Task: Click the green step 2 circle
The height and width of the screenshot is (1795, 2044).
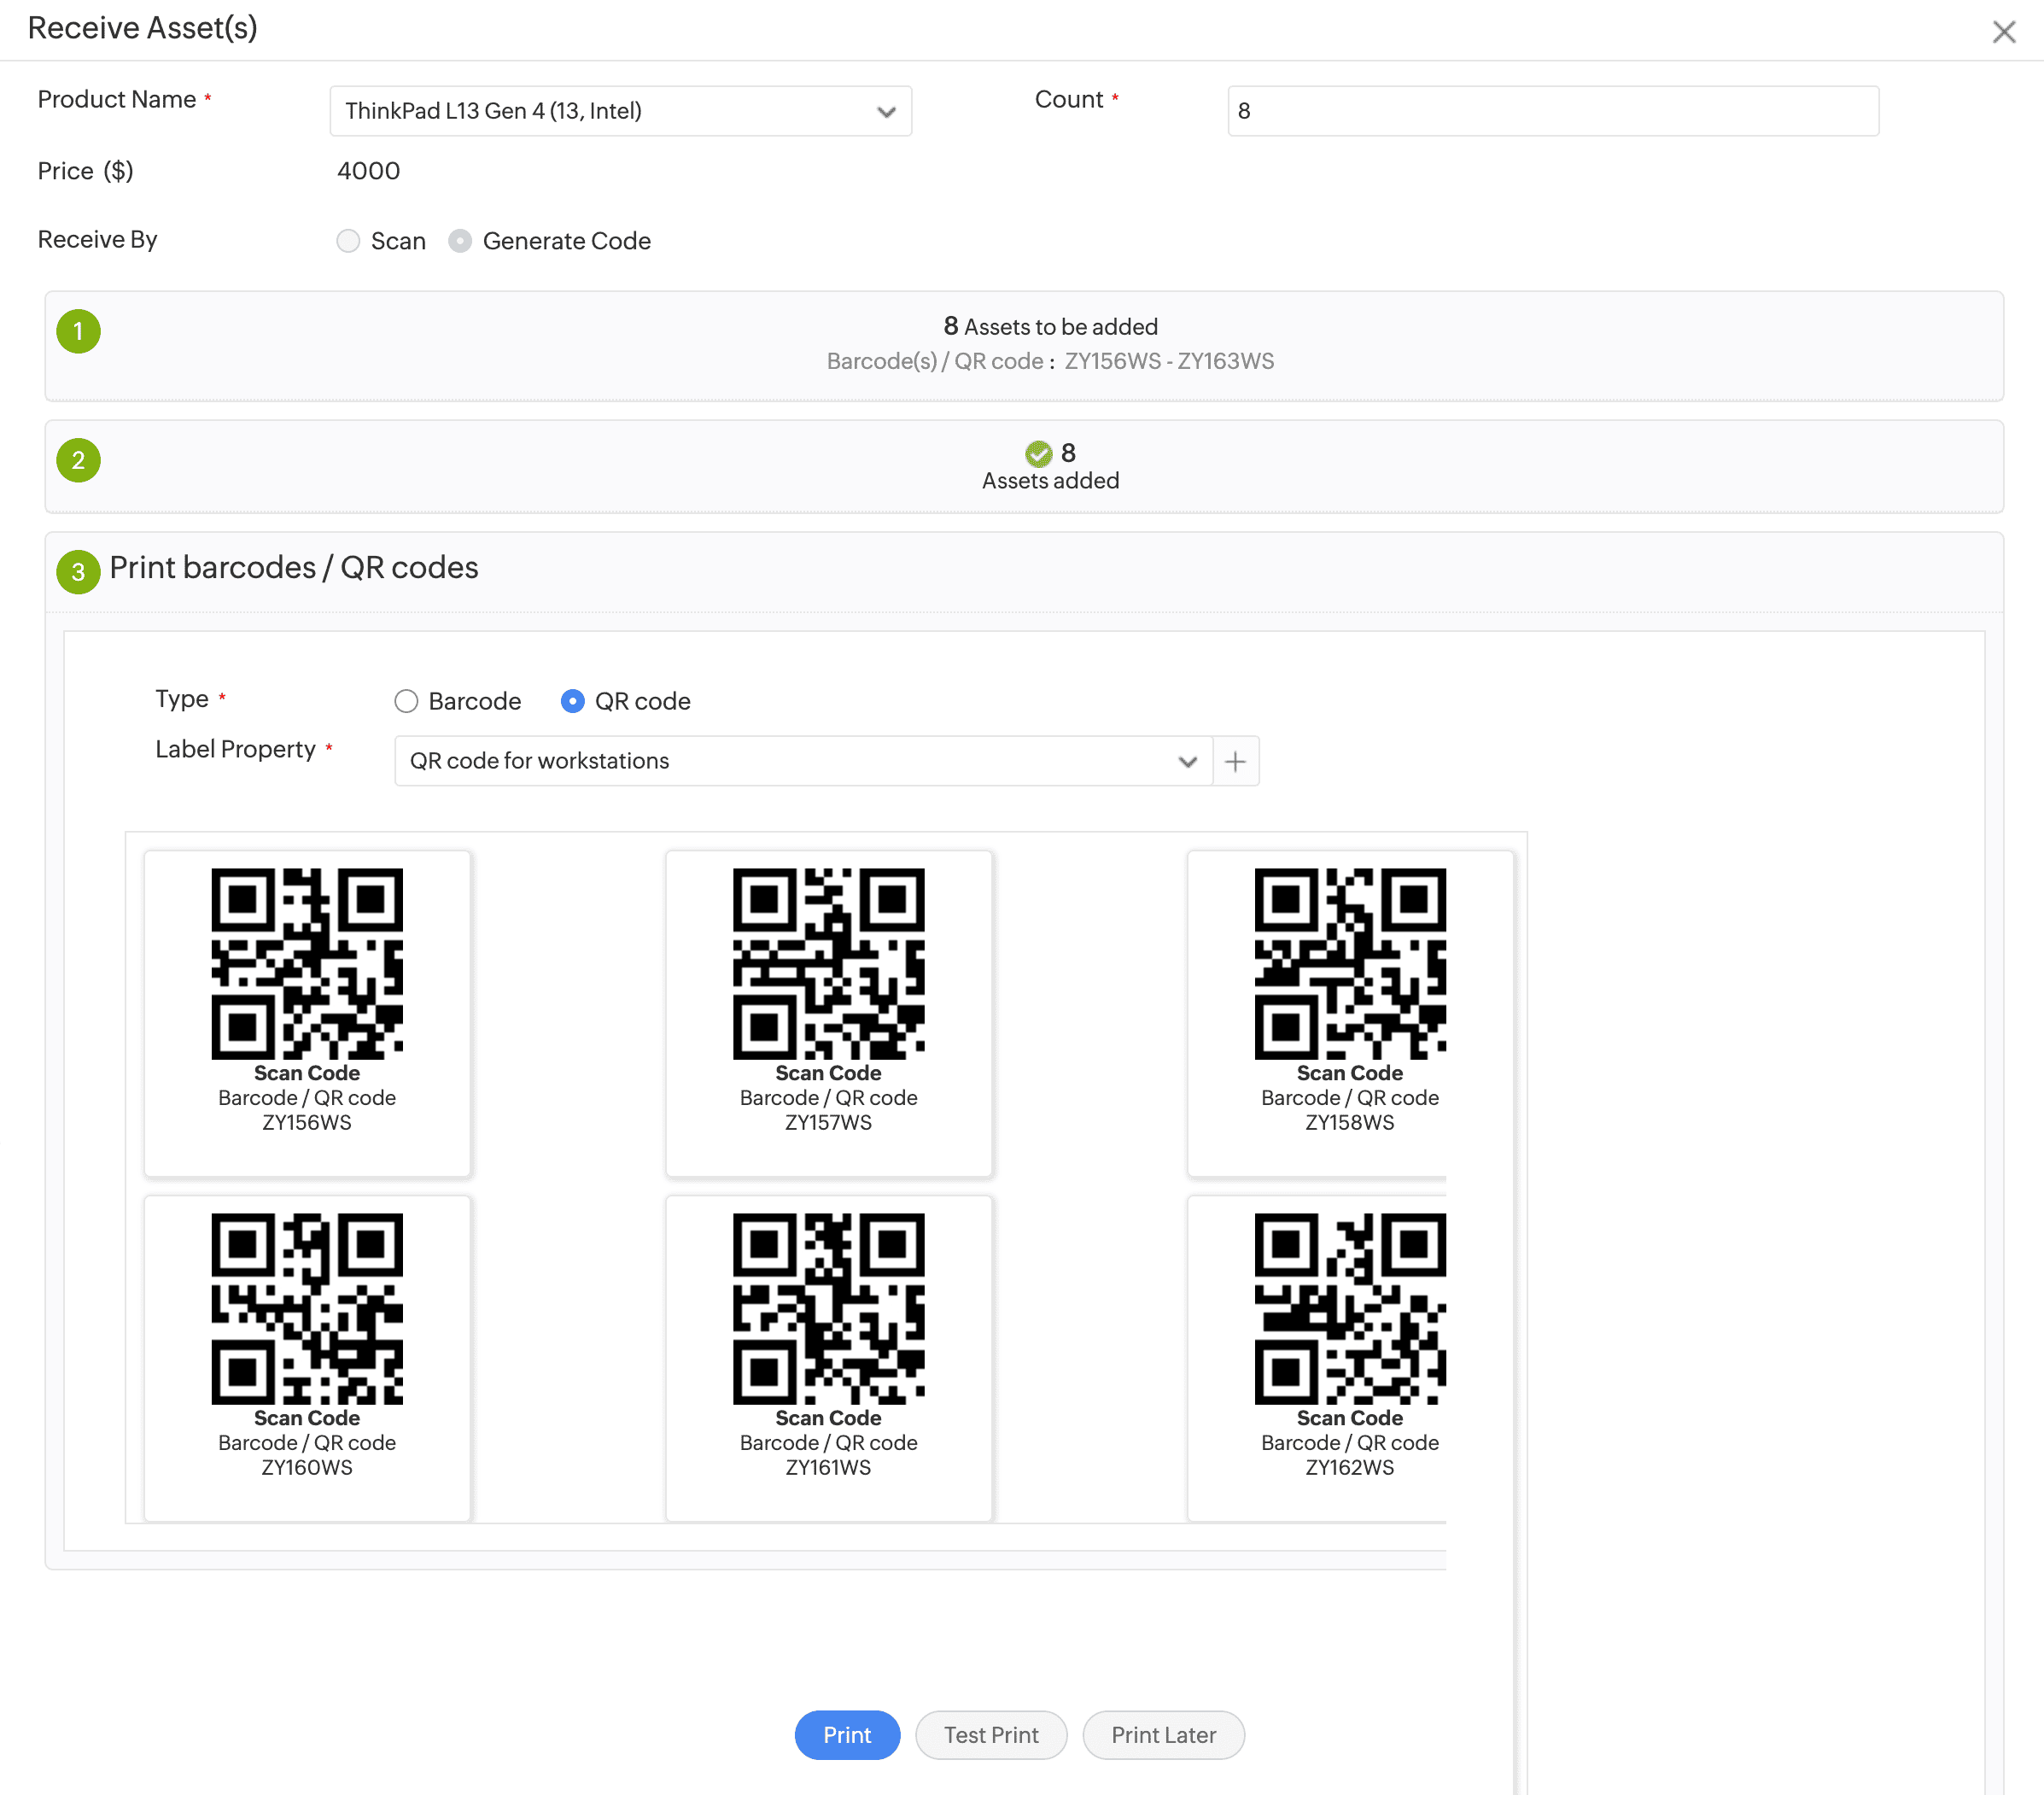Action: pyautogui.click(x=78, y=460)
